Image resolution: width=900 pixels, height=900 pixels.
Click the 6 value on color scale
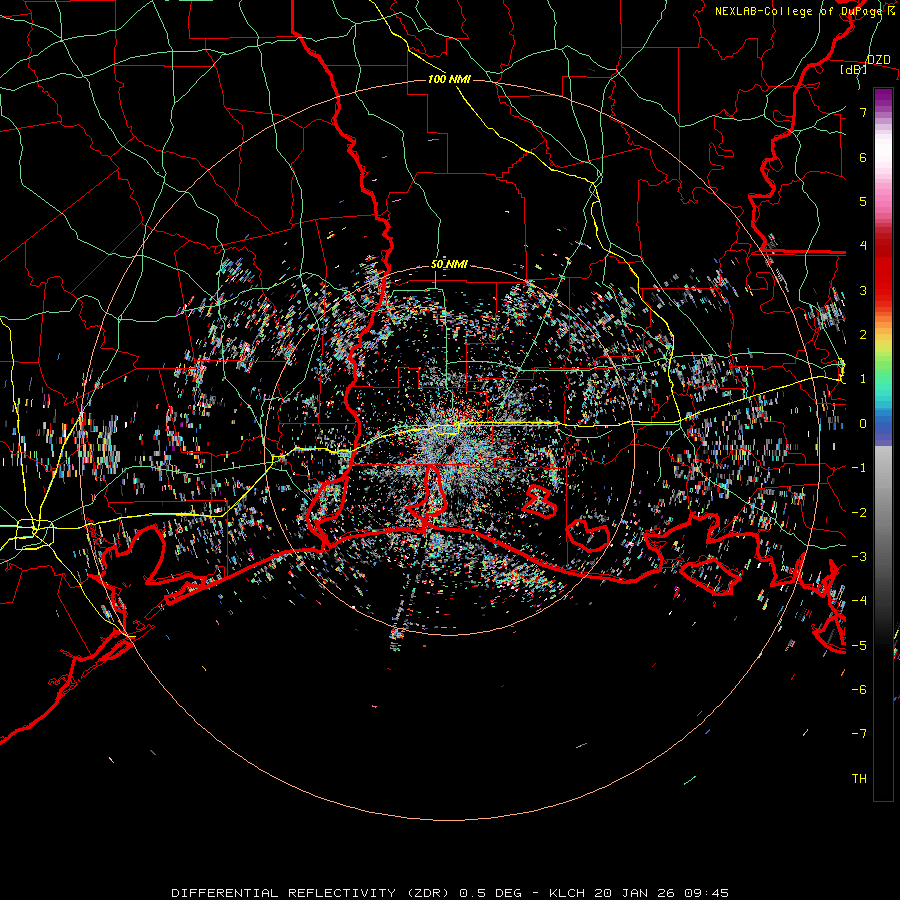[863, 157]
